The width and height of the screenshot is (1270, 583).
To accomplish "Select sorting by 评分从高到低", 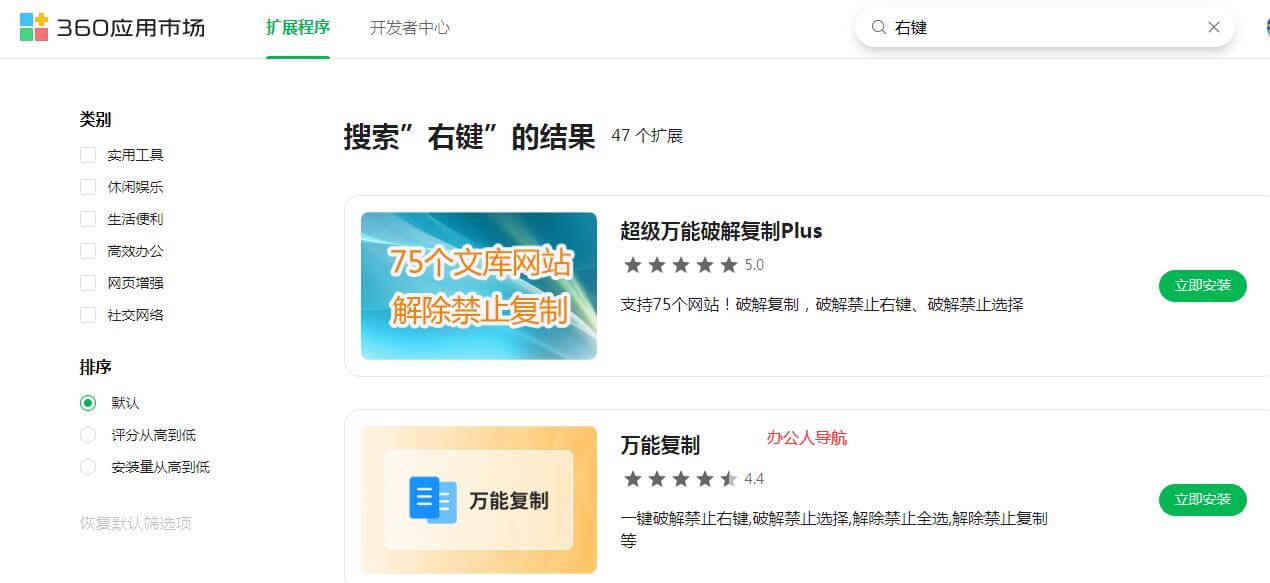I will point(88,434).
